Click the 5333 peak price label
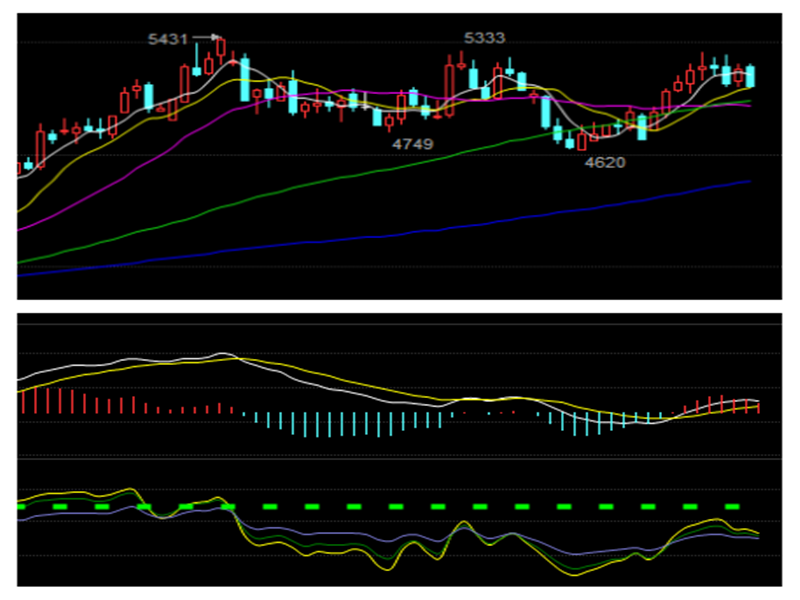This screenshot has height=600, width=800. click(x=484, y=38)
